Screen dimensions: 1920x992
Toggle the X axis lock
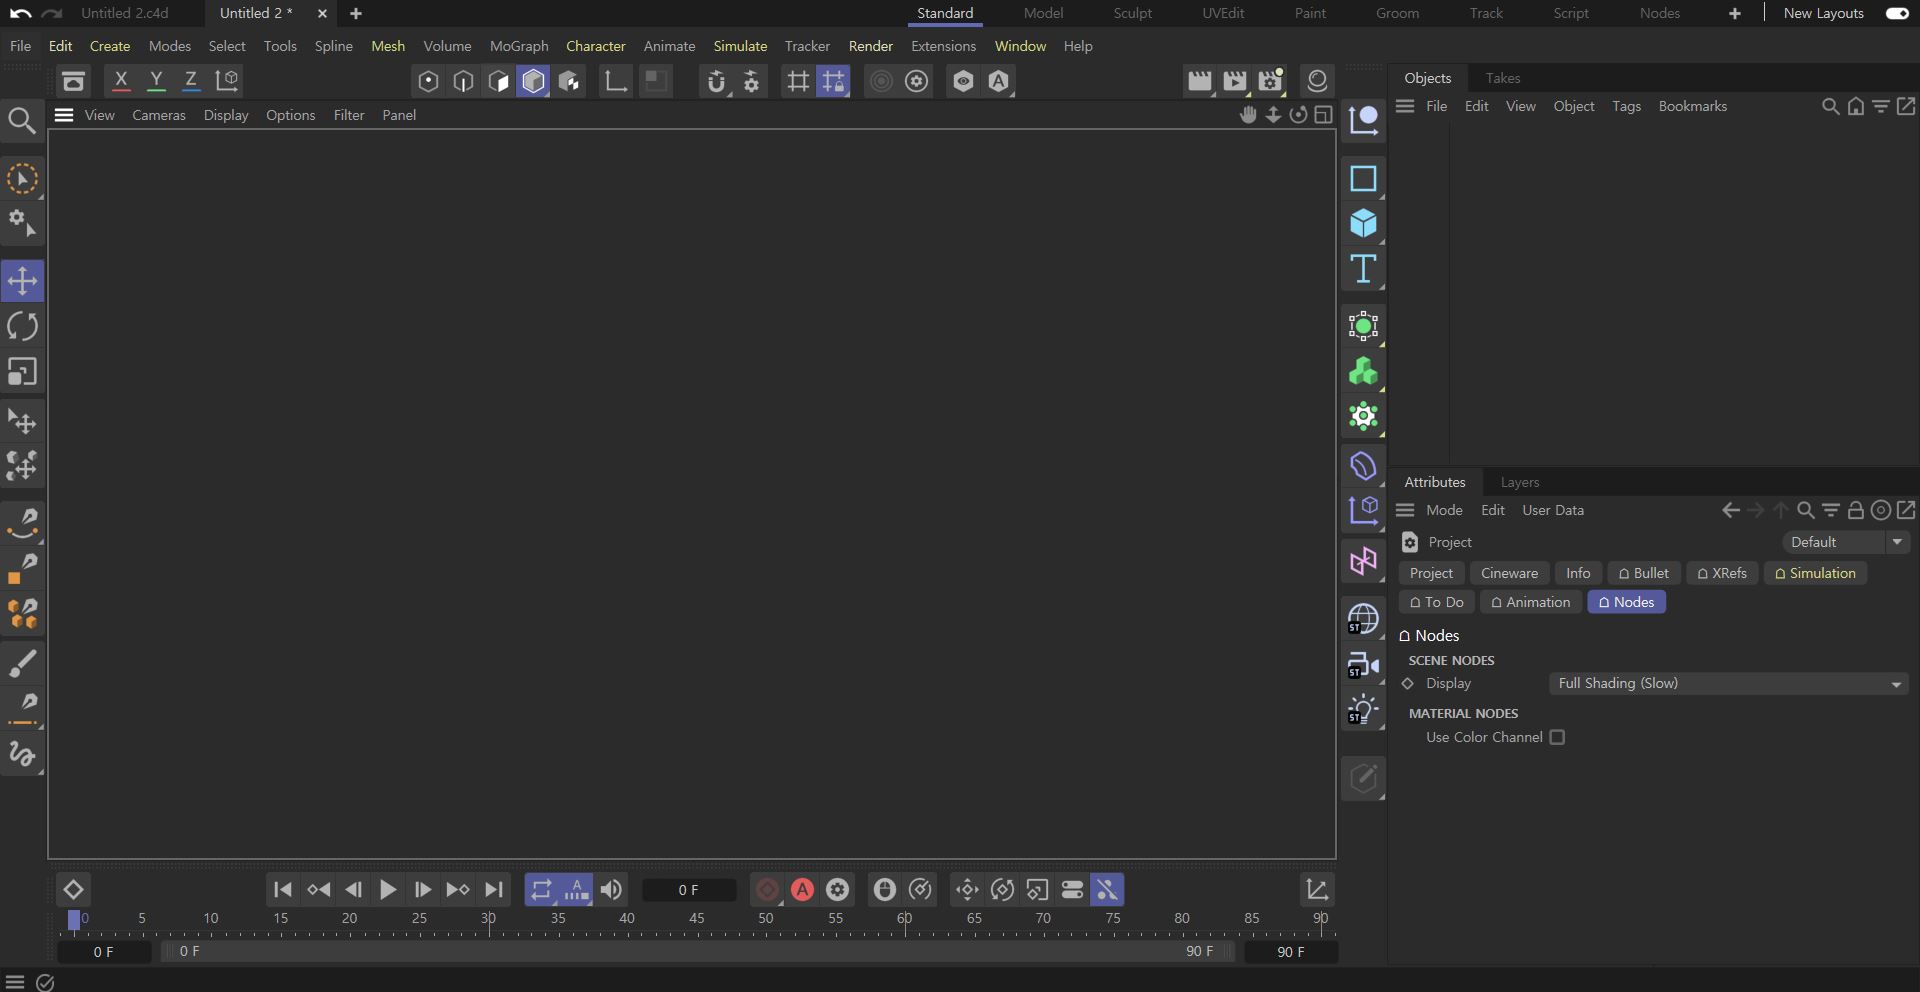pos(121,81)
